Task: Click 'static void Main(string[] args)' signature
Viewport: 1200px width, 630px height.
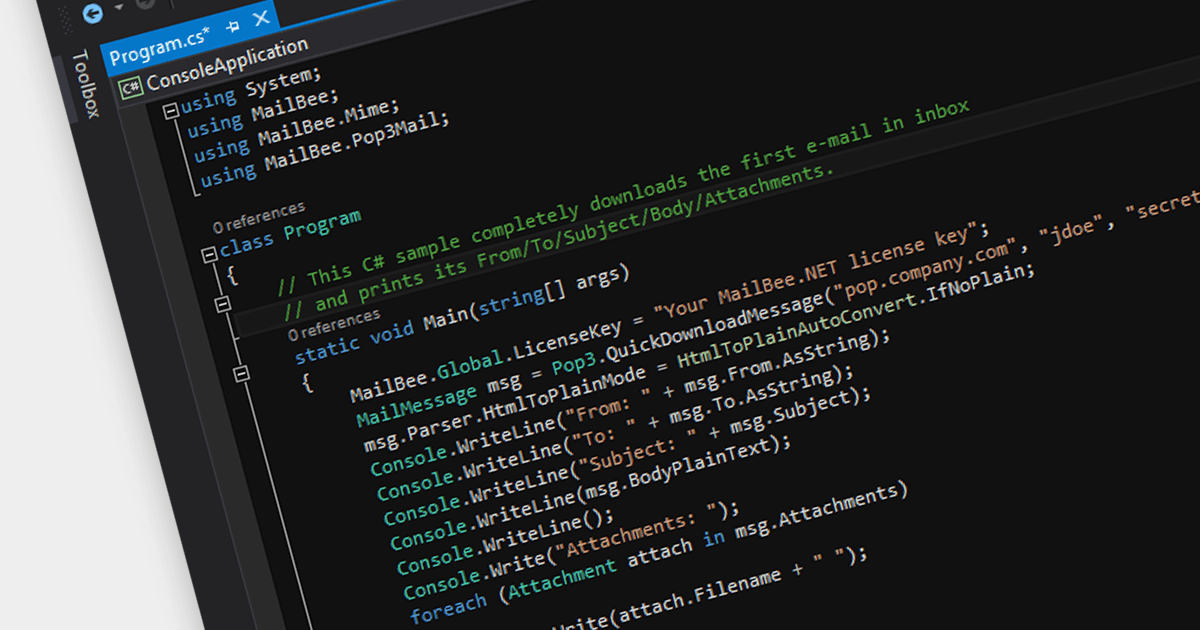Action: (462, 314)
